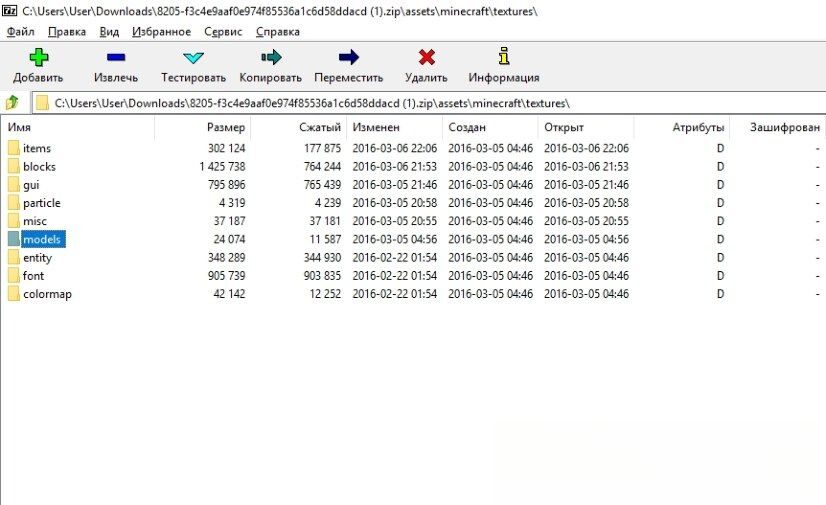Click the yellow Info (Информация) icon
This screenshot has height=505, width=826.
(504, 57)
